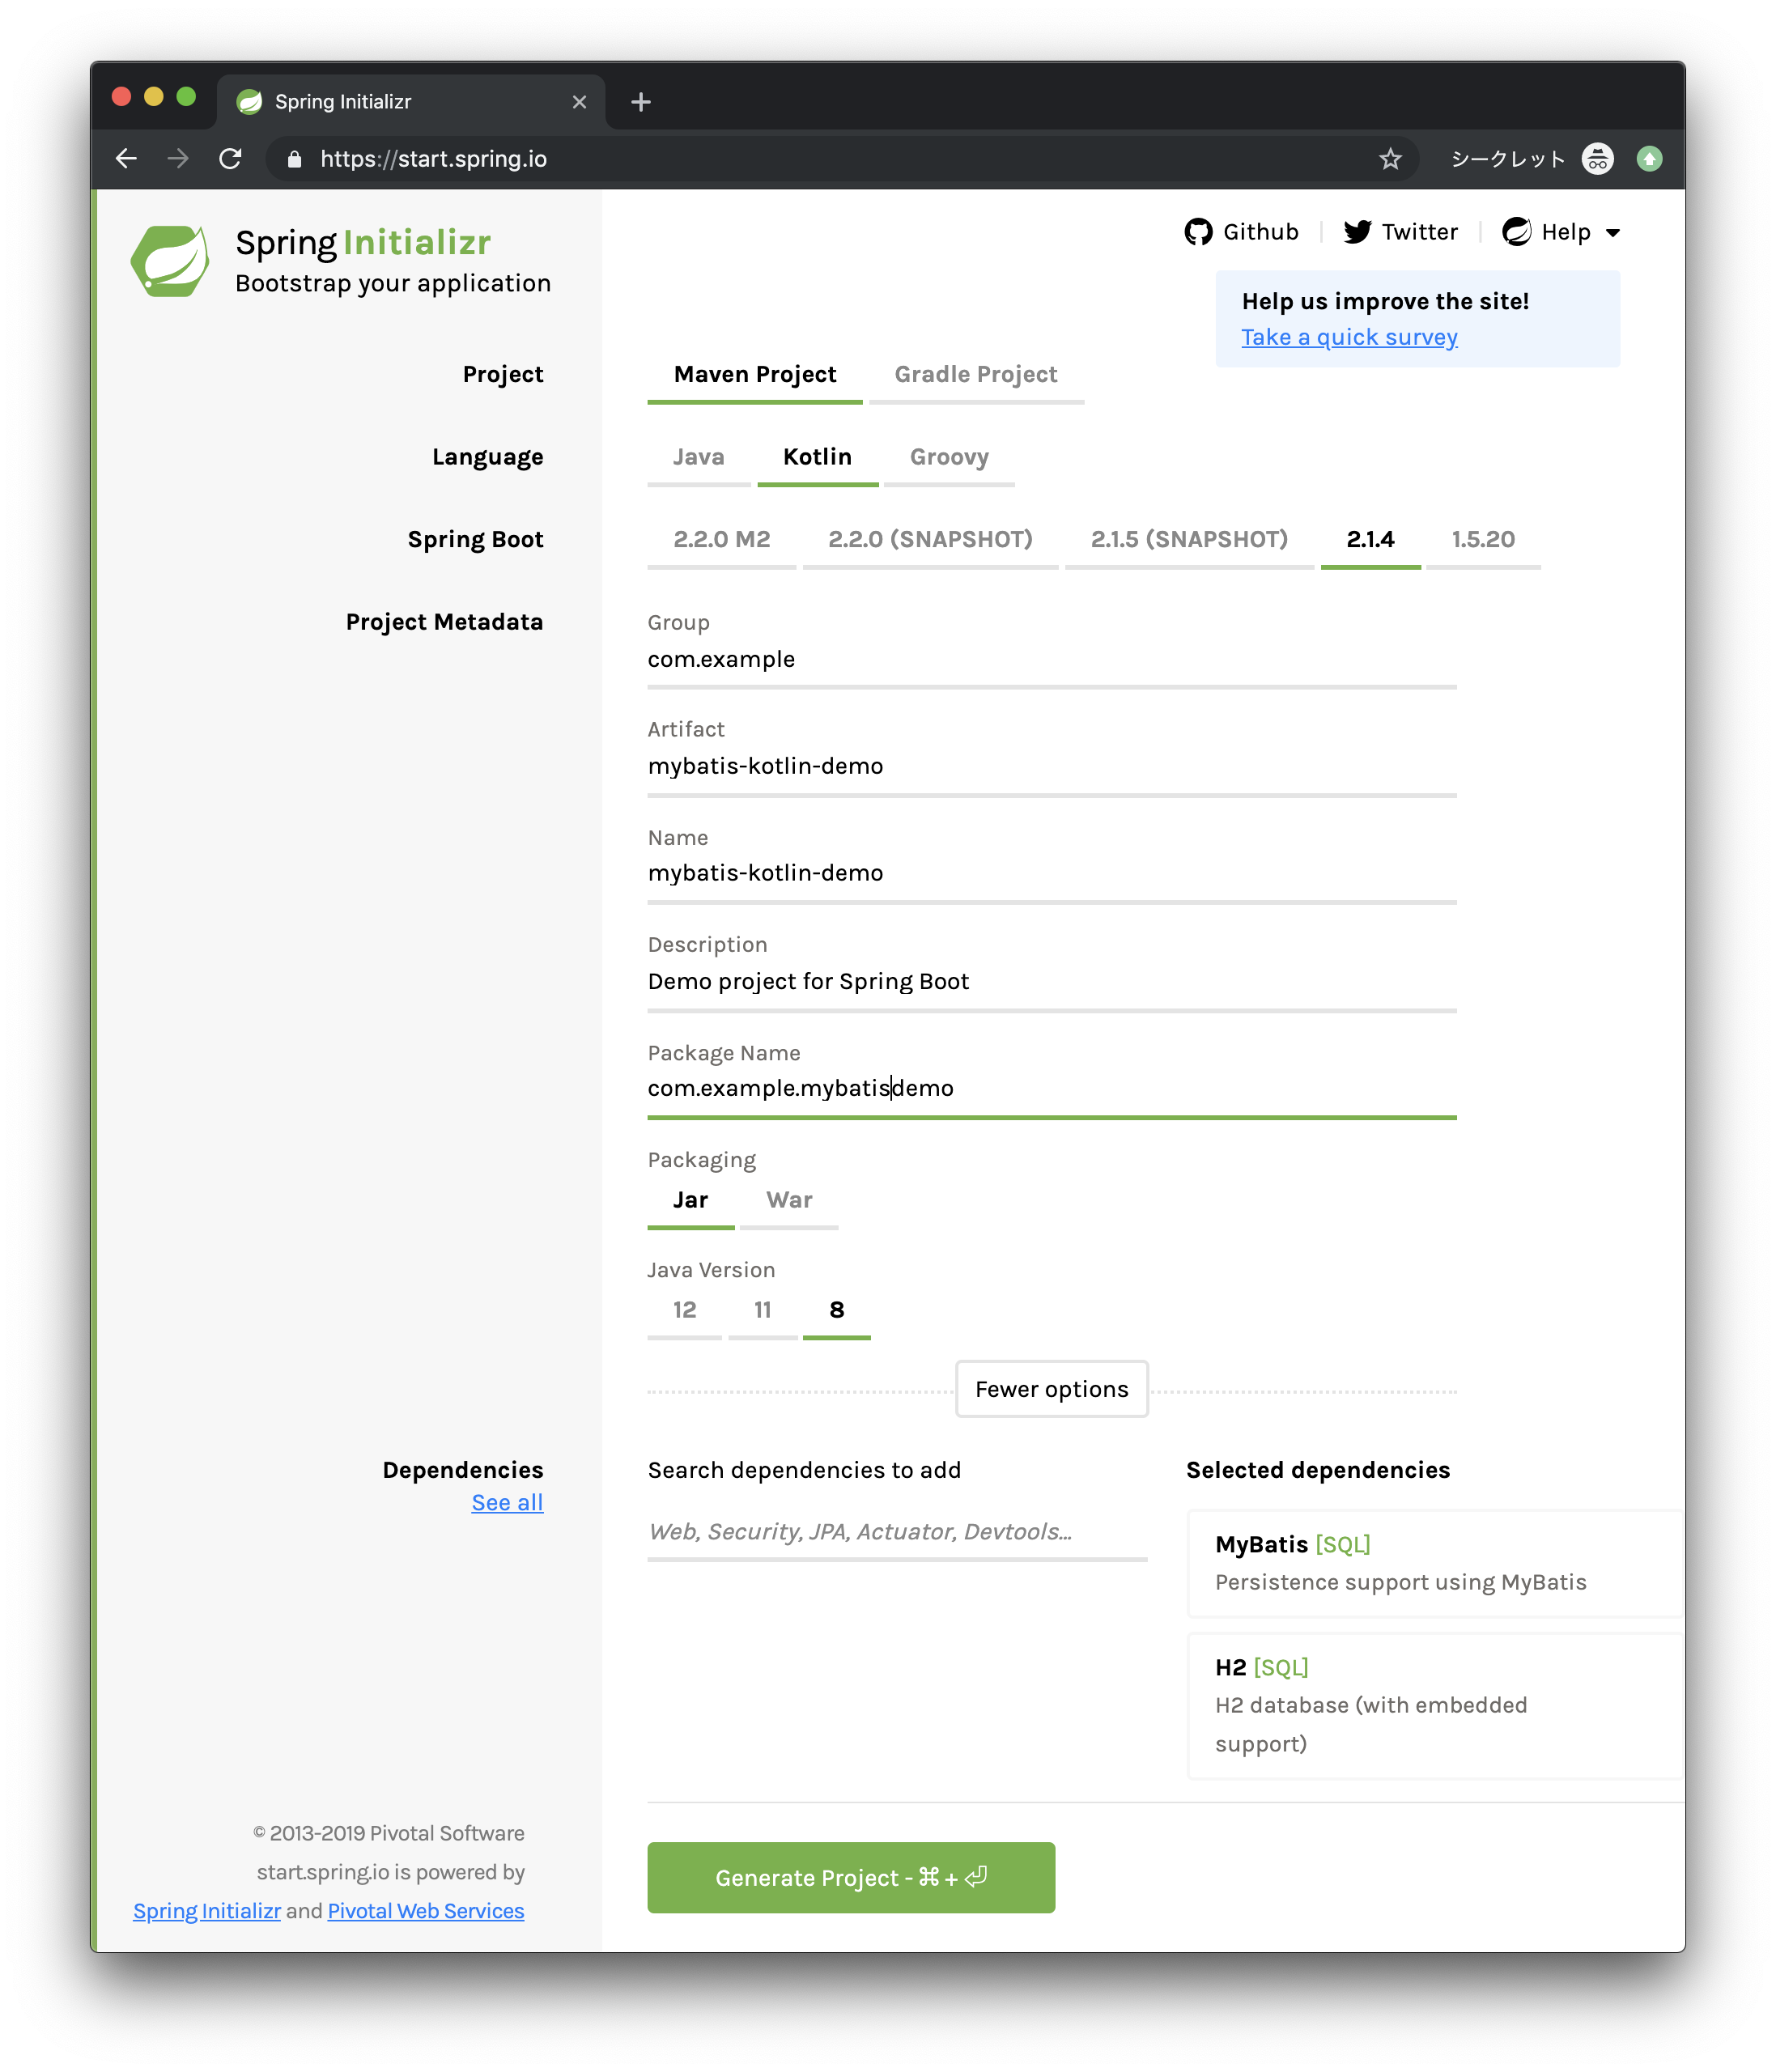
Task: Select Spring Boot version 2.2.0 M2
Action: (x=721, y=539)
